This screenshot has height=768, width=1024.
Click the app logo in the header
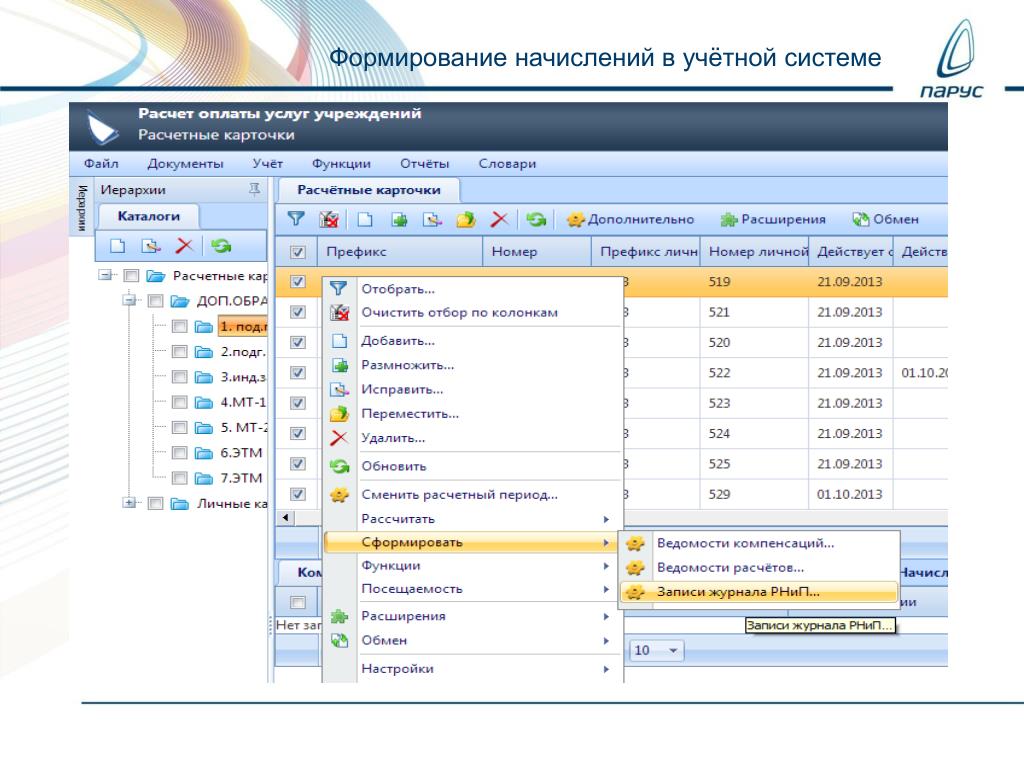point(103,127)
